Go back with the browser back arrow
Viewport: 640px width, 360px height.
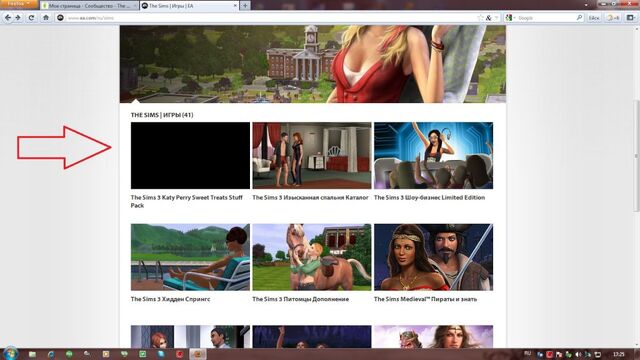coord(8,18)
